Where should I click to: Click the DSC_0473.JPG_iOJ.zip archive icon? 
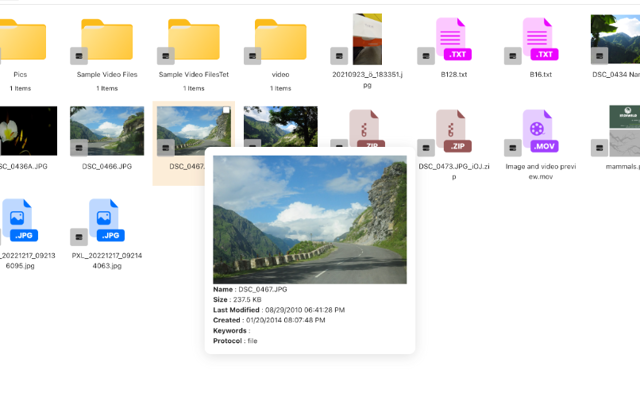[x=453, y=131]
